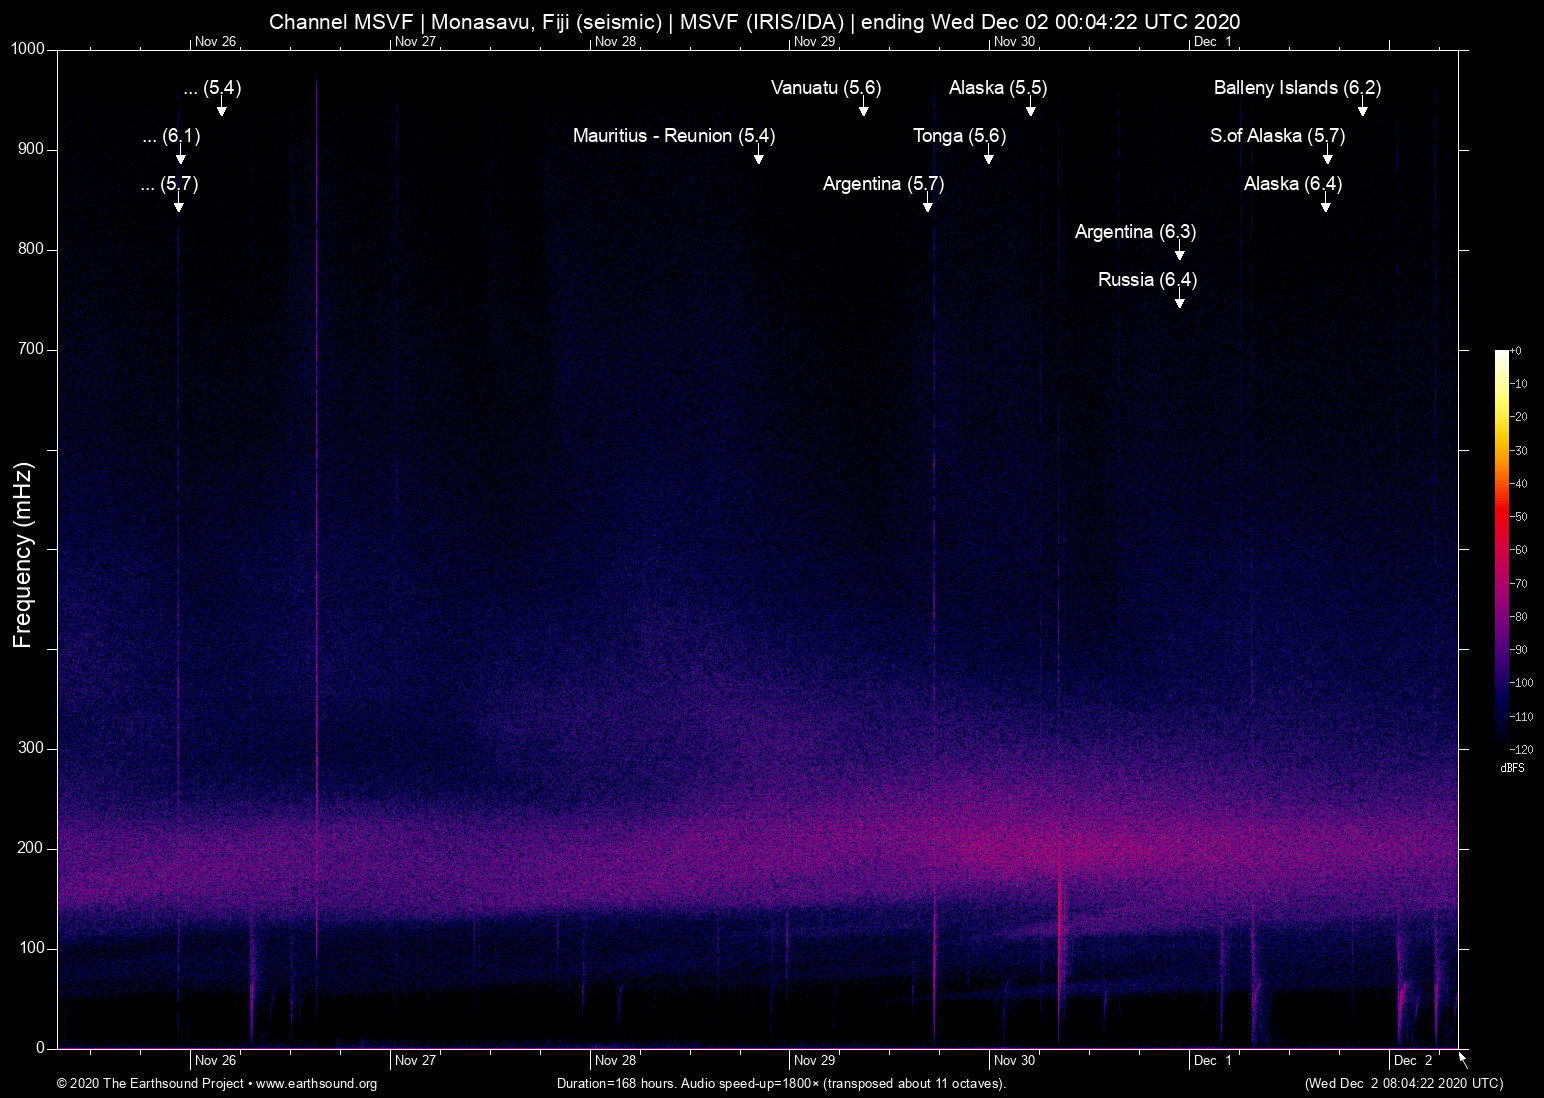Click the 1000 frequency axis tick label
Image resolution: width=1544 pixels, height=1098 pixels.
(28, 49)
